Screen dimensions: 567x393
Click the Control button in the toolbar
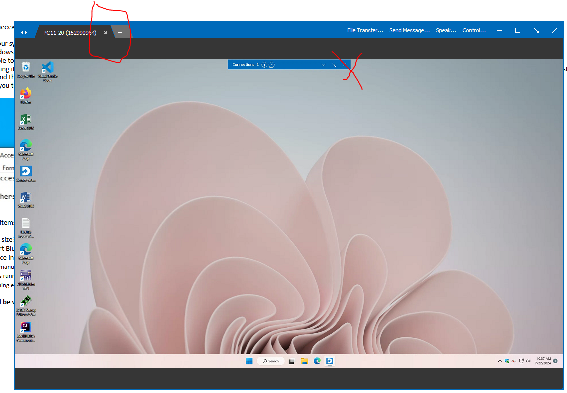474,30
